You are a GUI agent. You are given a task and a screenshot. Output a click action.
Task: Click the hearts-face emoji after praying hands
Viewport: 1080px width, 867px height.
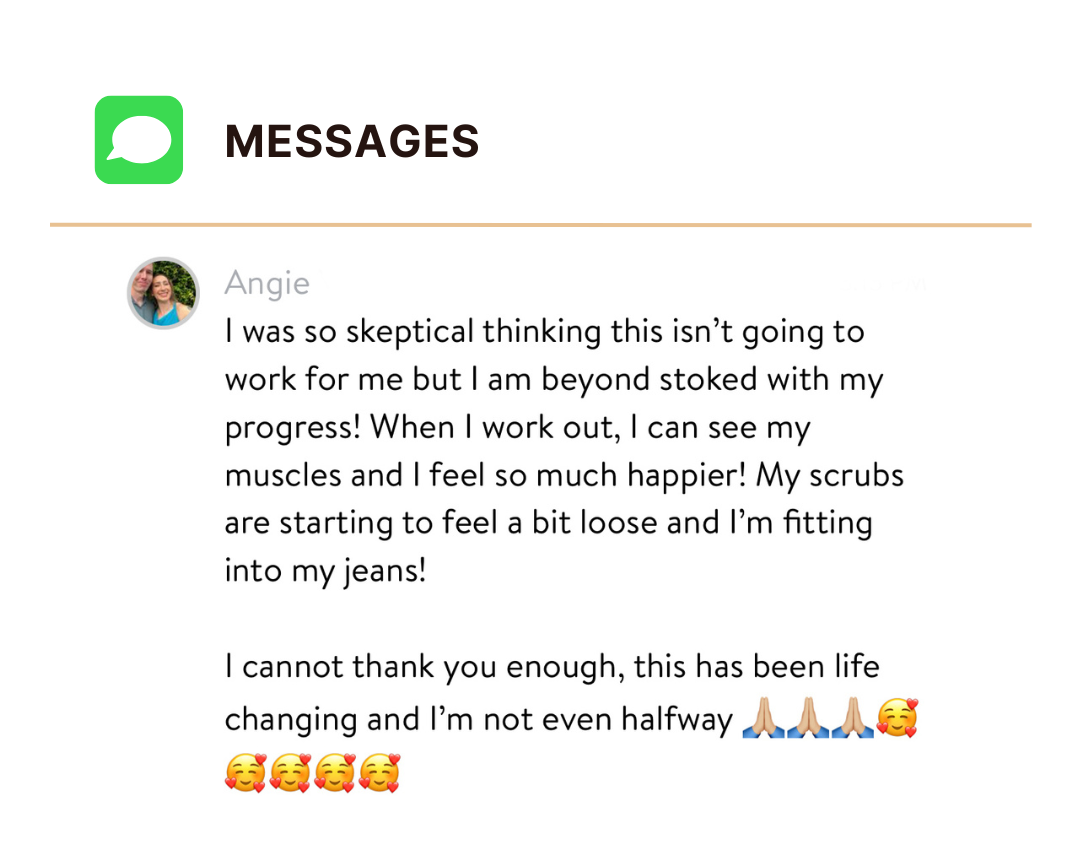coord(897,719)
